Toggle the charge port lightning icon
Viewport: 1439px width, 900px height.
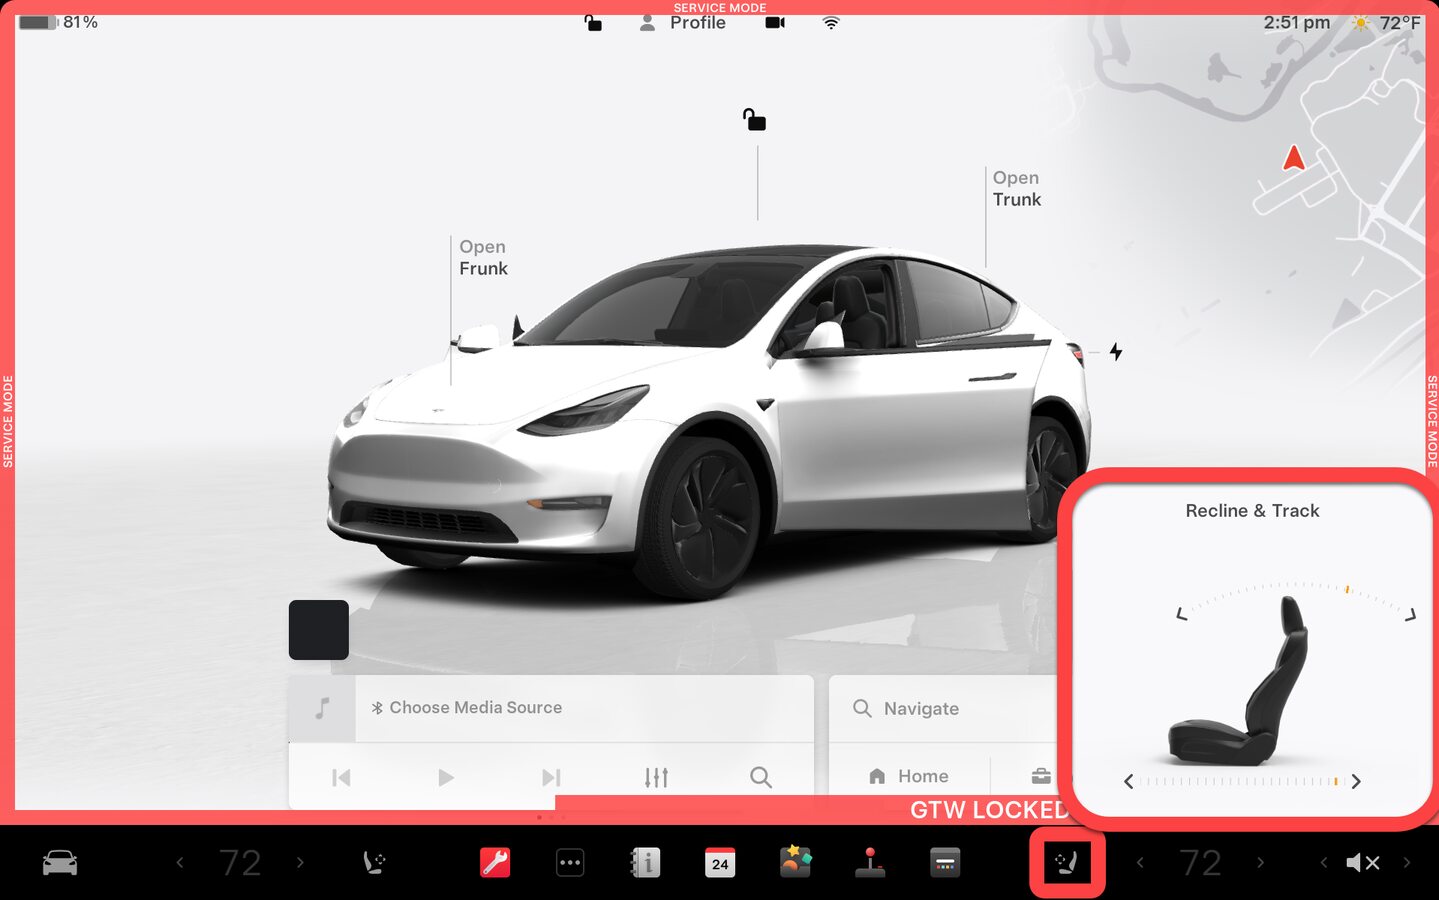pos(1116,352)
